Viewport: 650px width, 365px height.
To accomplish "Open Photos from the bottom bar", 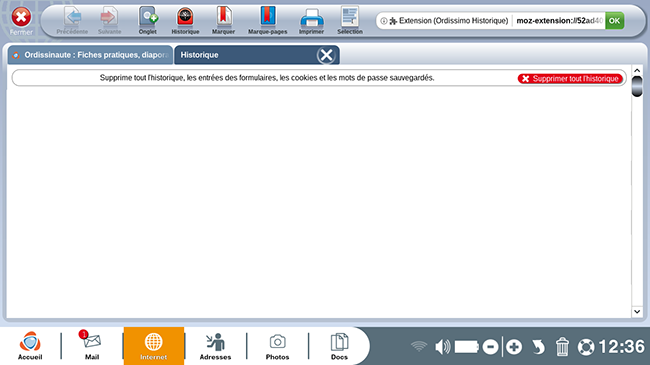I will 277,346.
